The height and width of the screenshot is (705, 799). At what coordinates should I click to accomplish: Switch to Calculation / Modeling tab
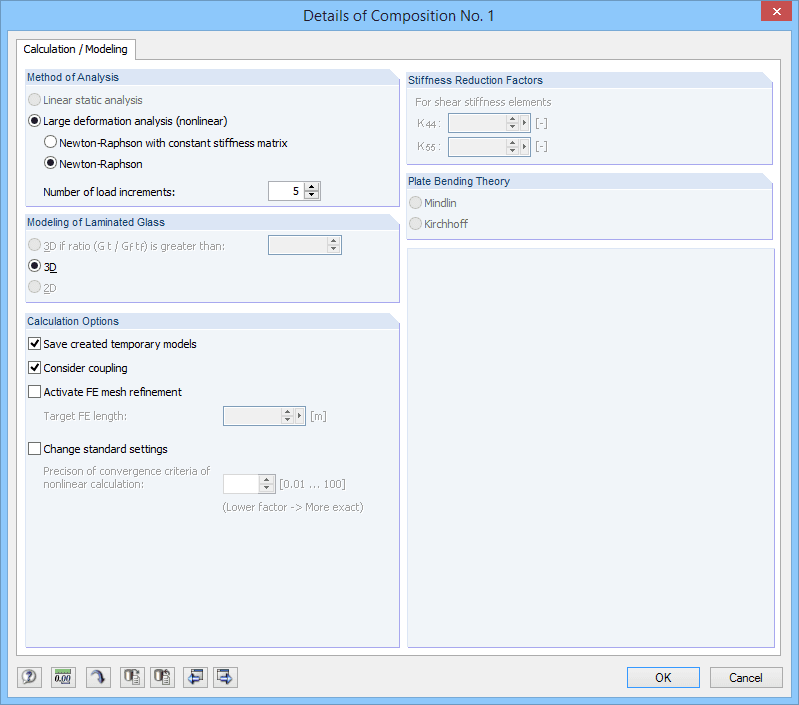point(75,49)
